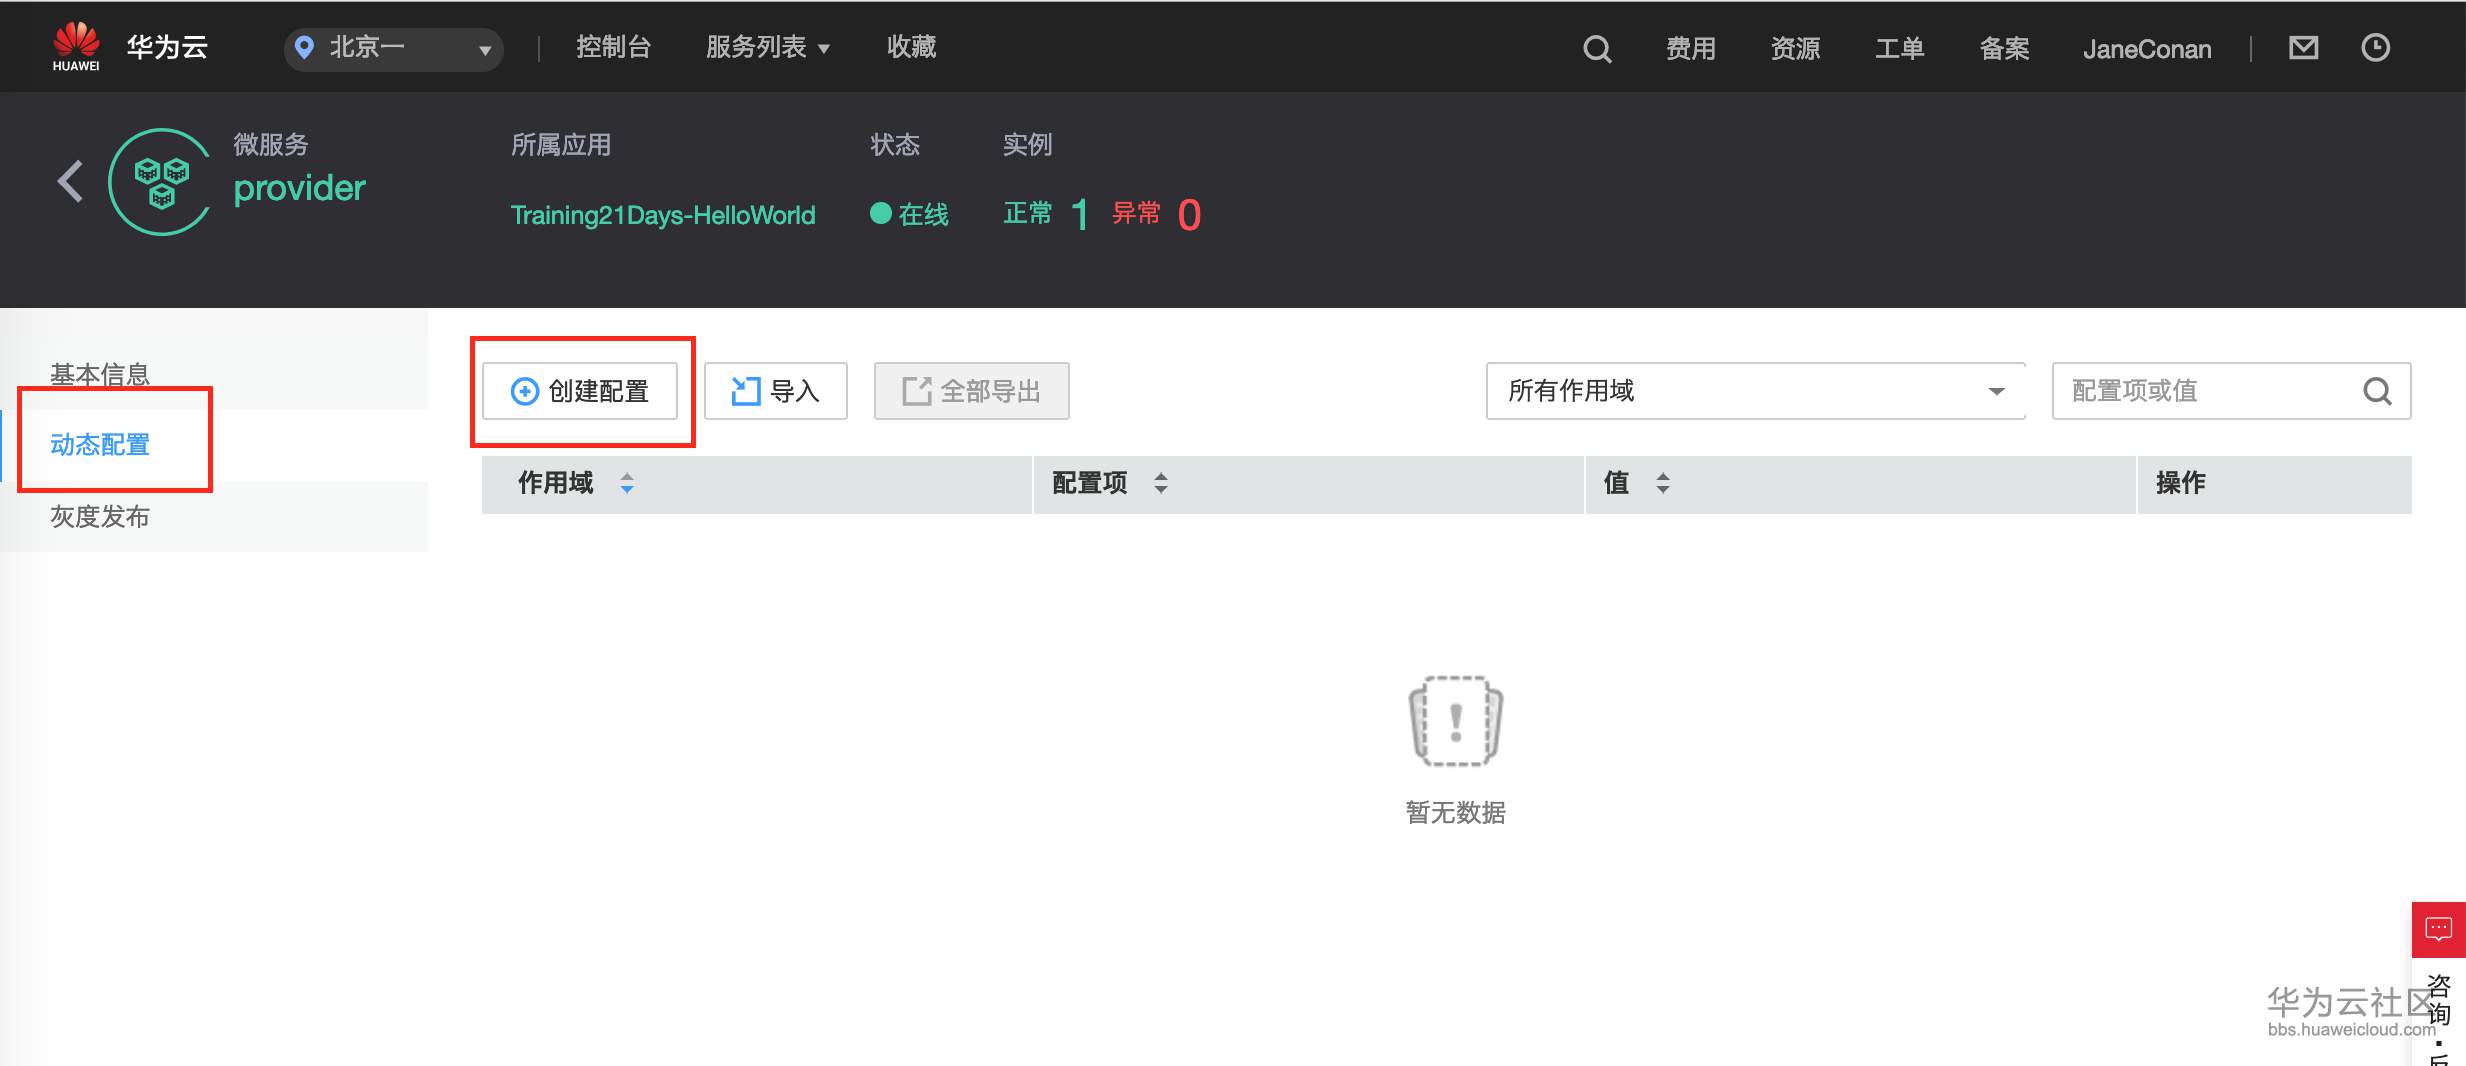Click the provider microservice hexagon icon
The width and height of the screenshot is (2466, 1066).
coord(160,182)
